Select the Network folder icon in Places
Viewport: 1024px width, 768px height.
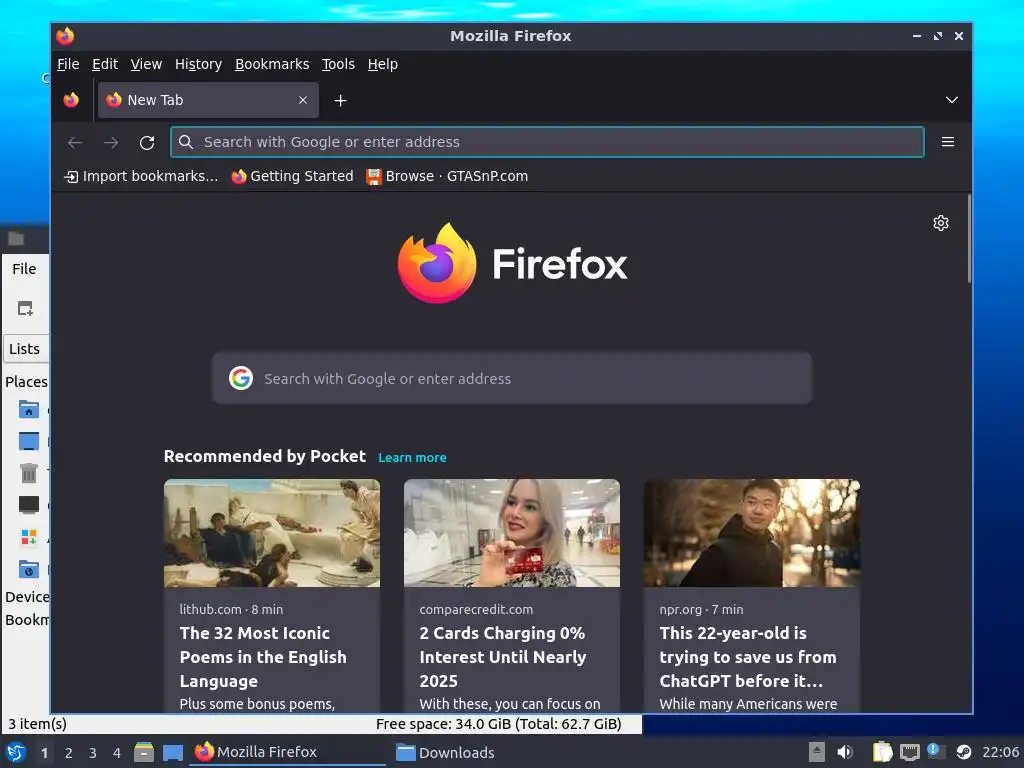click(x=28, y=569)
